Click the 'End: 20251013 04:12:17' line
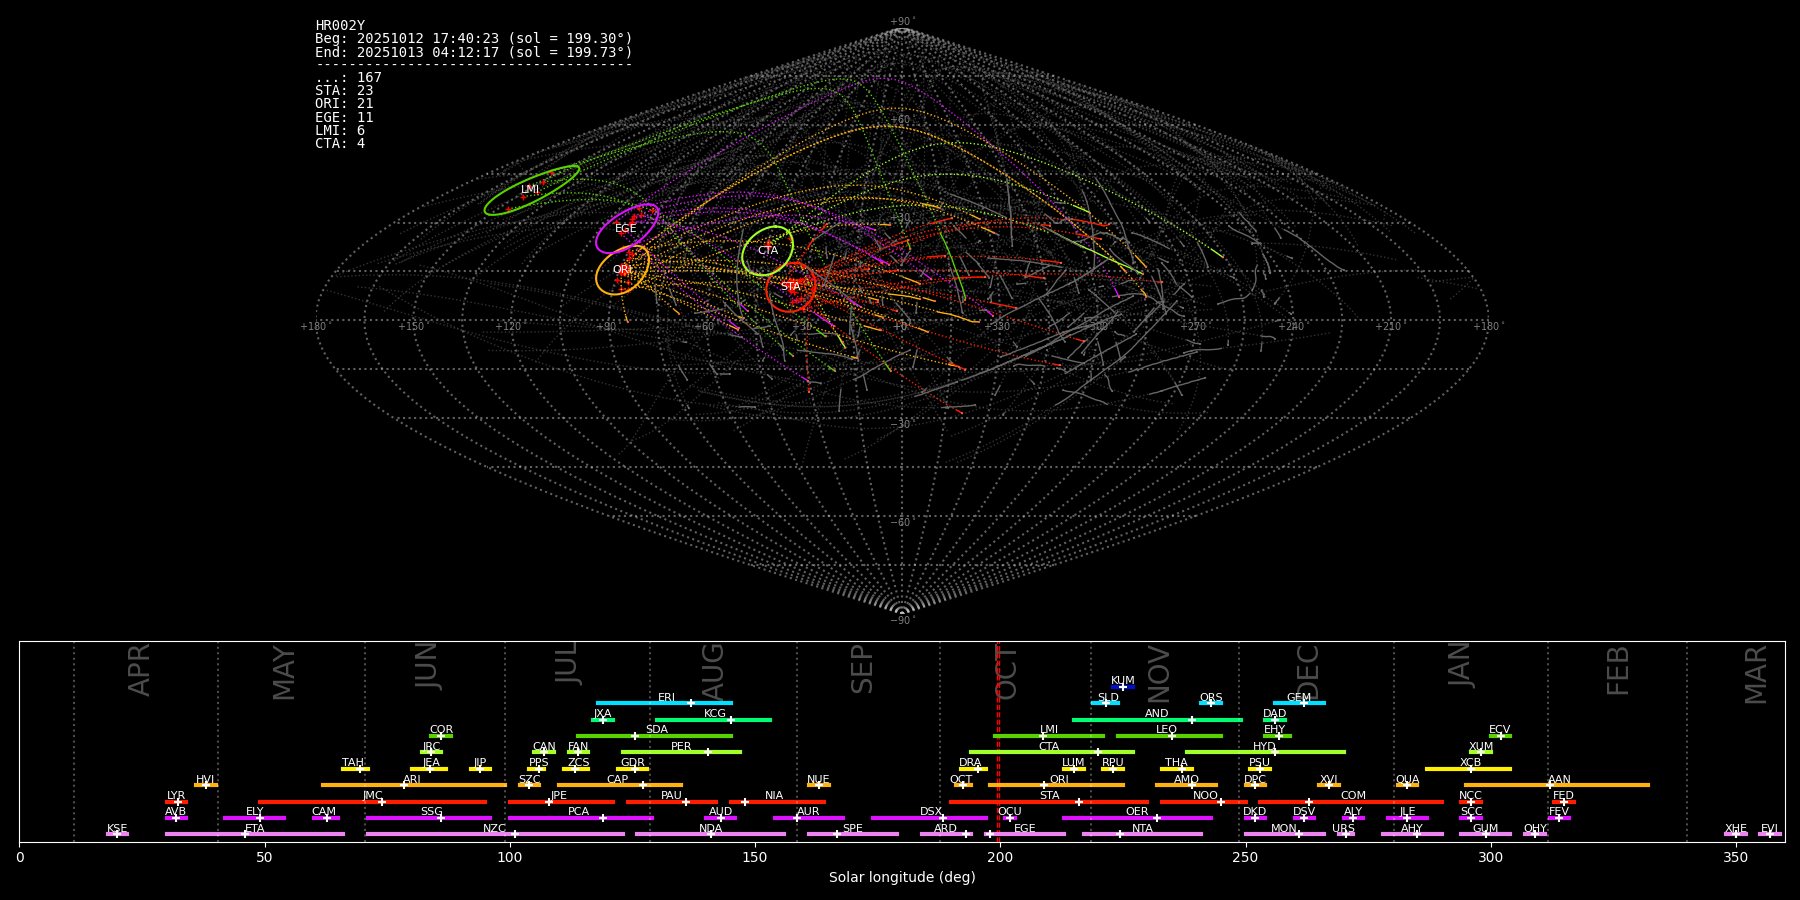Screen dimensions: 1800x900 pos(474,52)
